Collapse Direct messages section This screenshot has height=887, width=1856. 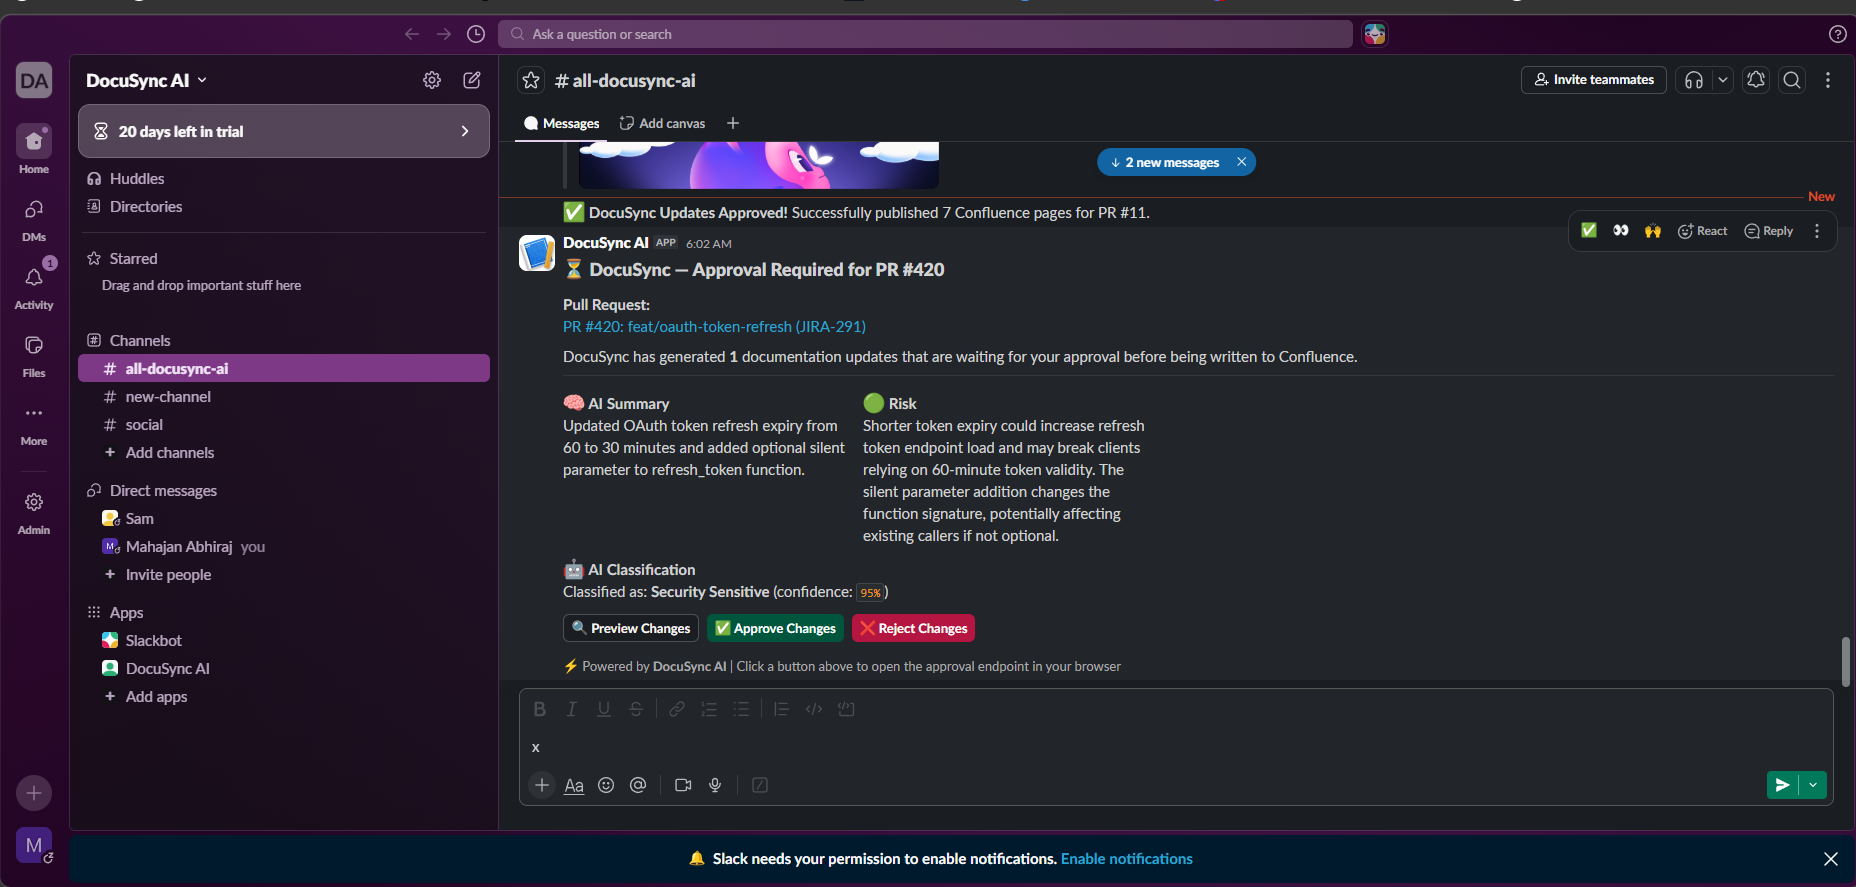(163, 490)
